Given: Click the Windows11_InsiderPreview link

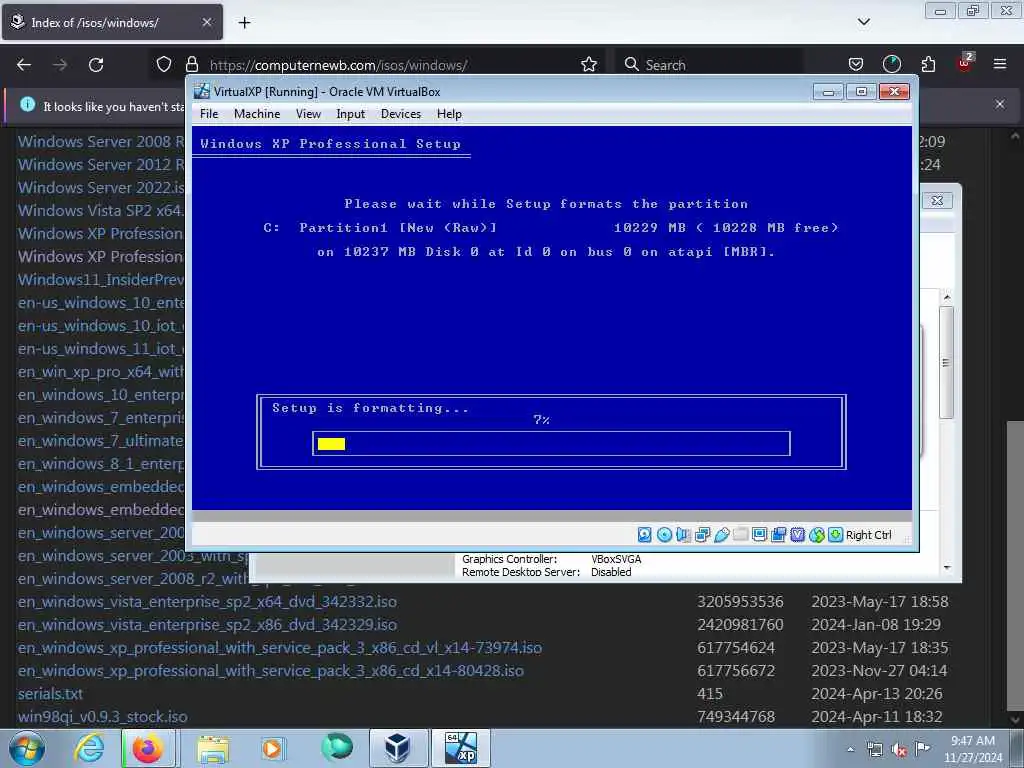Looking at the screenshot, I should [x=101, y=280].
